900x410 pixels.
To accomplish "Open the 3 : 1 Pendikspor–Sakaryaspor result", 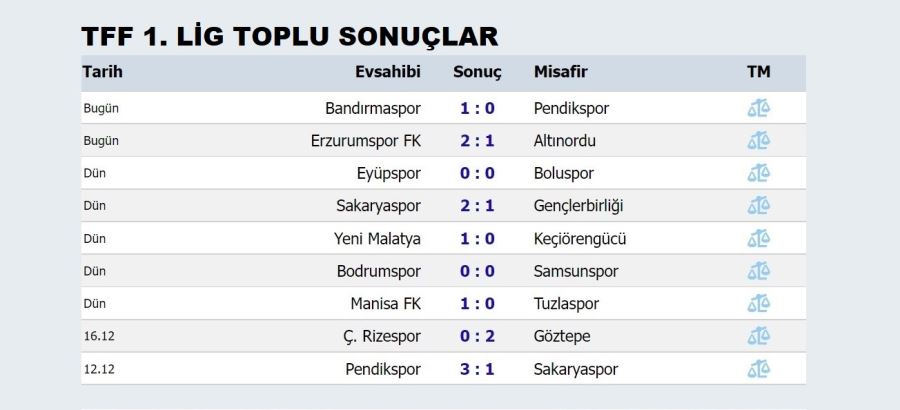I will point(477,369).
